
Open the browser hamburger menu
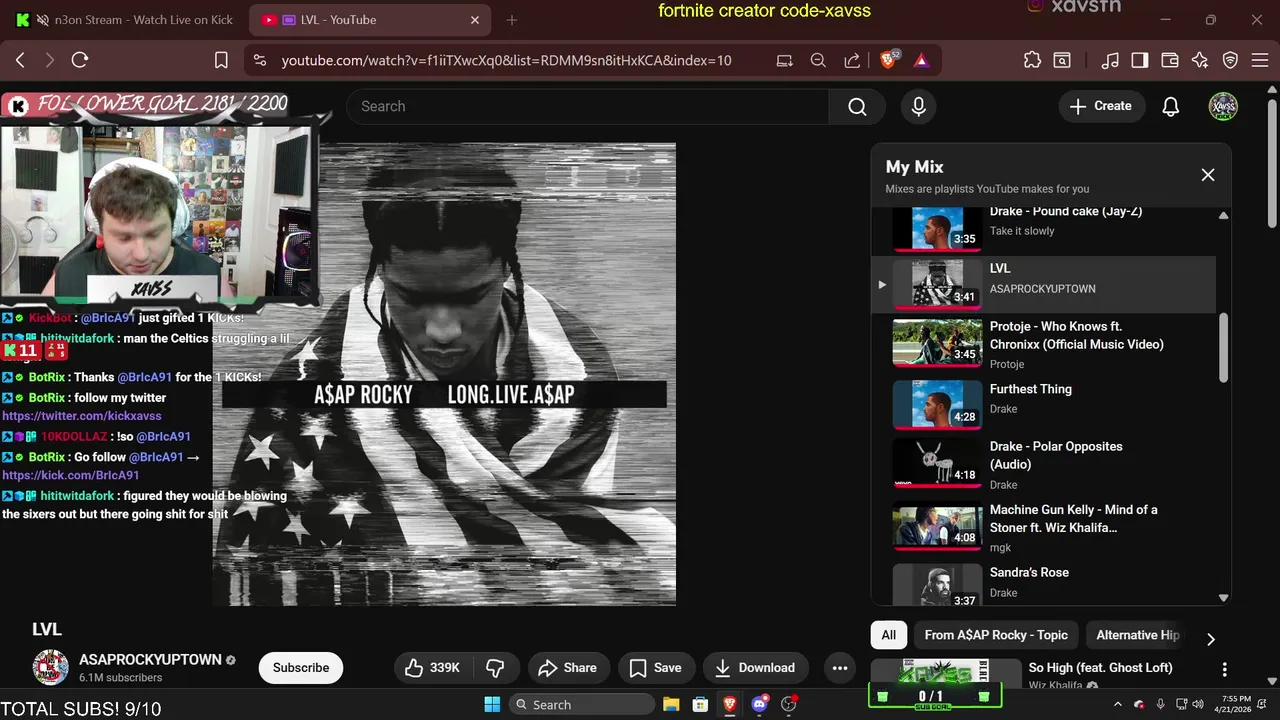click(1259, 60)
